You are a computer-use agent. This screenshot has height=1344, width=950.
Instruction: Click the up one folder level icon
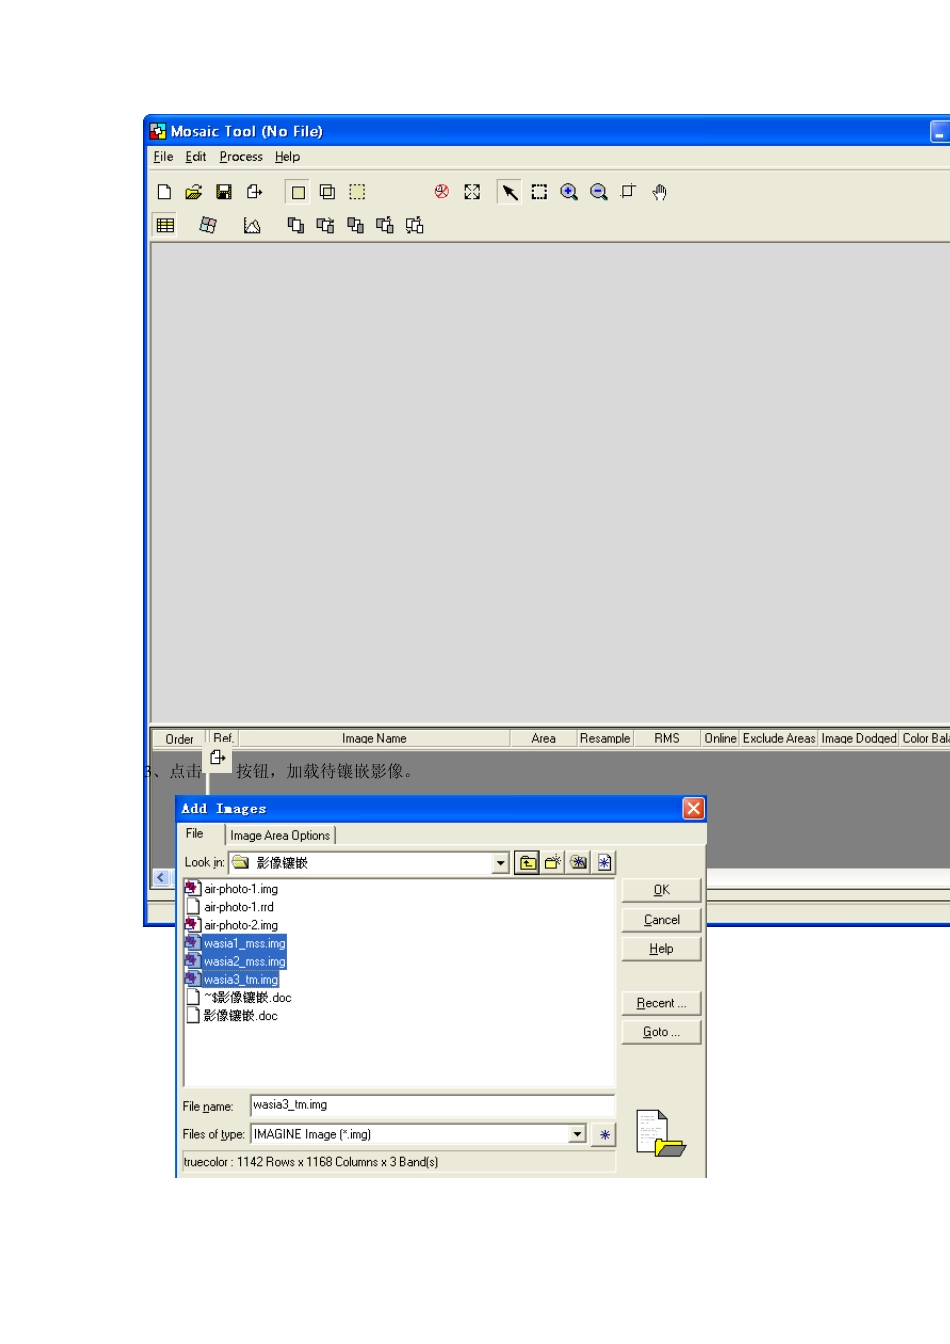point(527,863)
